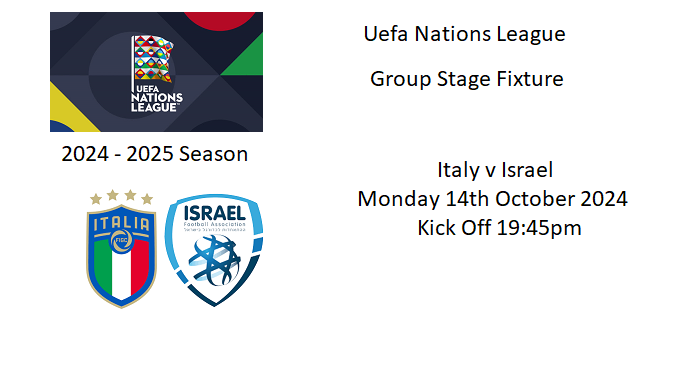
Task: Click the 'ITALIA' lettering in the crest
Action: [x=121, y=224]
